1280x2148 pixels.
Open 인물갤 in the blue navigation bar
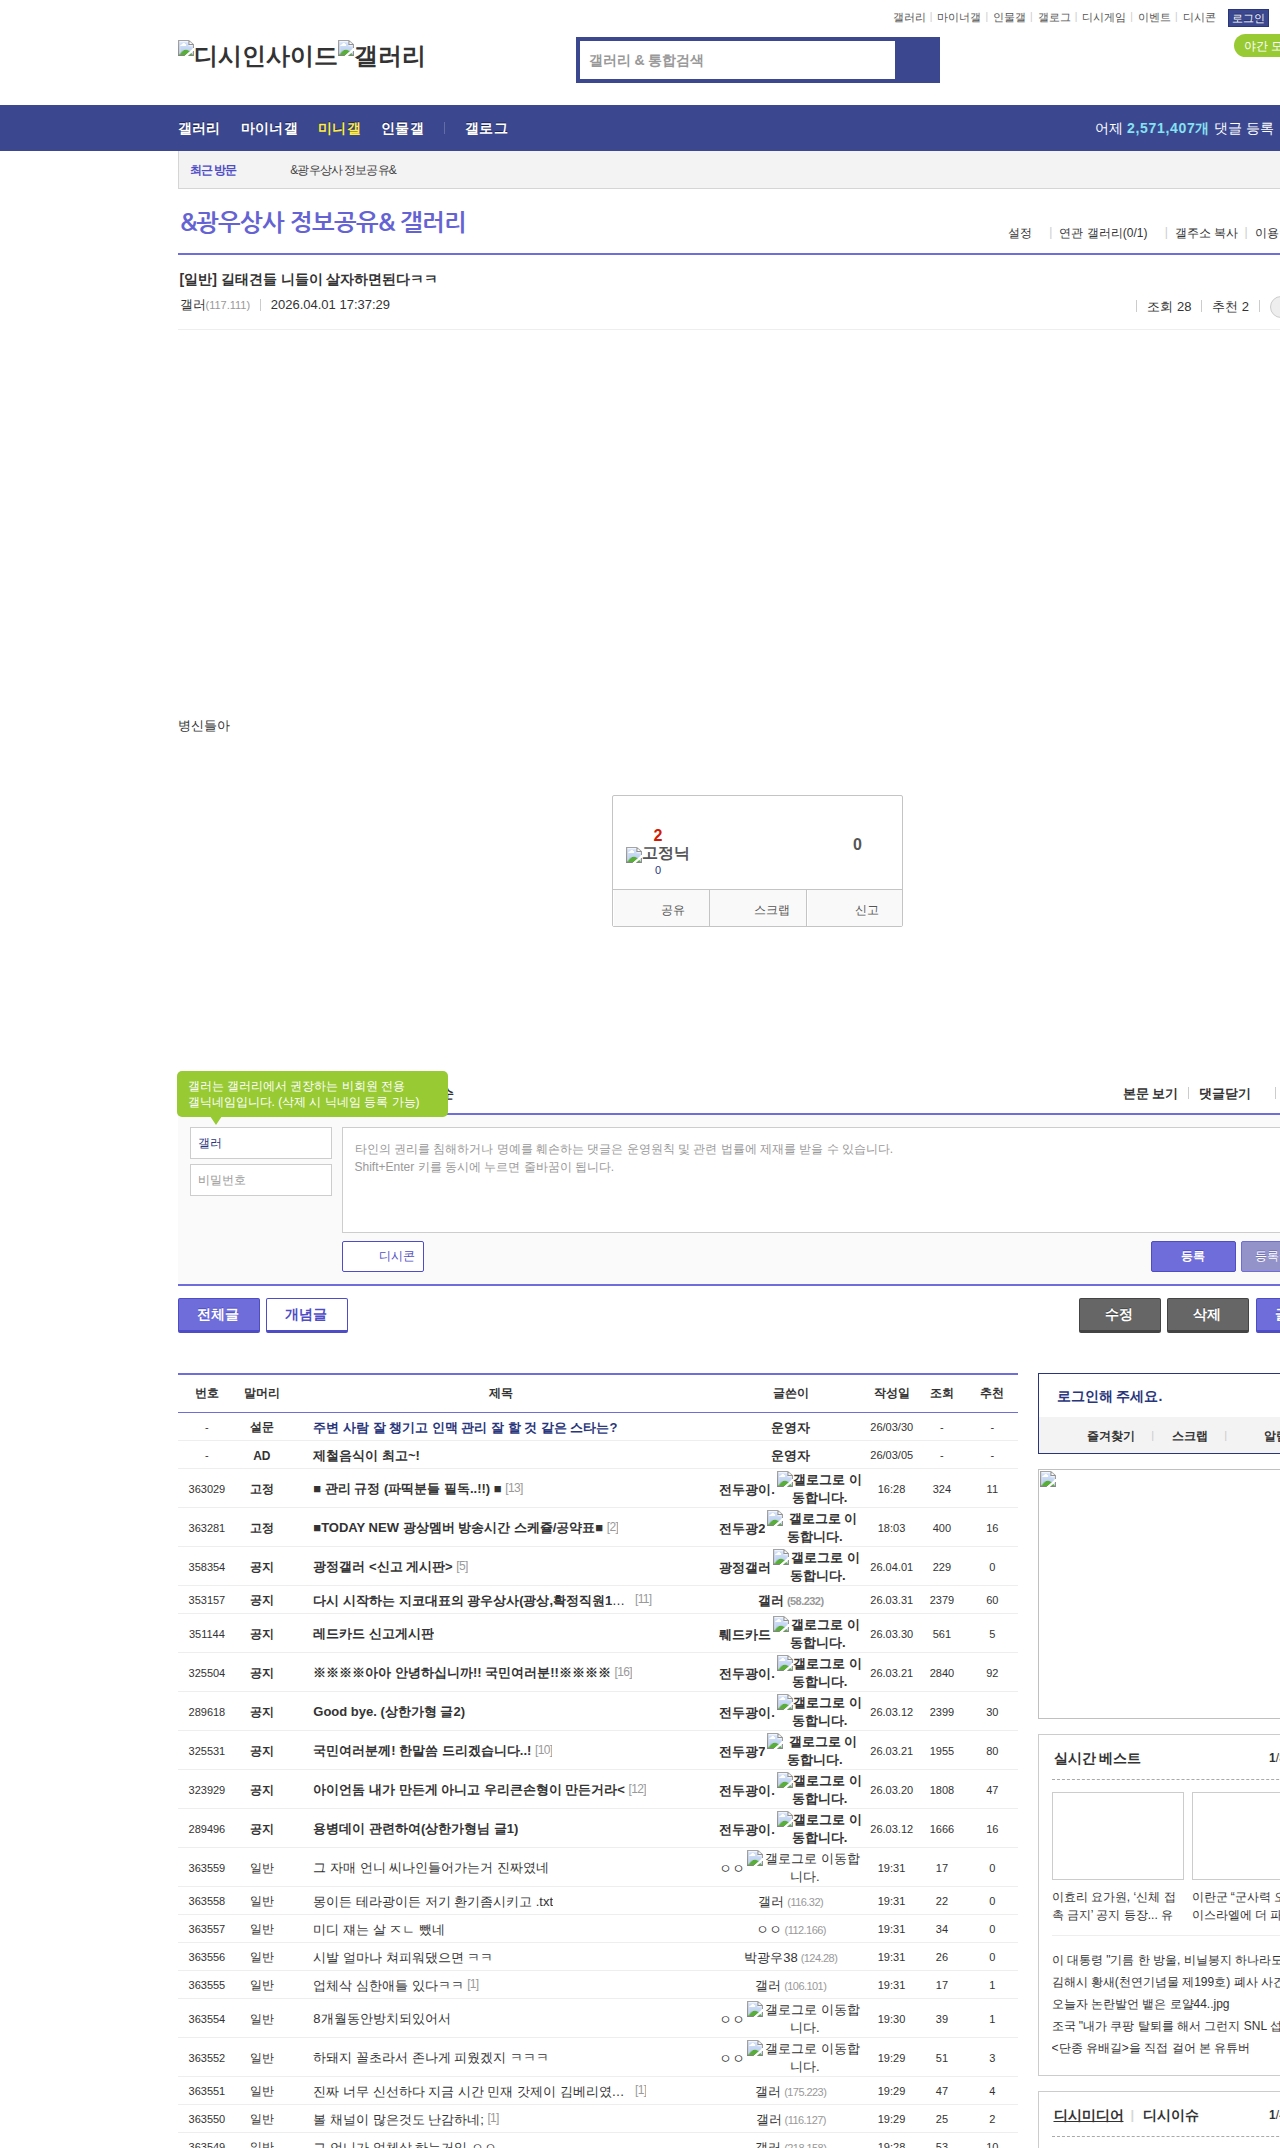click(402, 129)
